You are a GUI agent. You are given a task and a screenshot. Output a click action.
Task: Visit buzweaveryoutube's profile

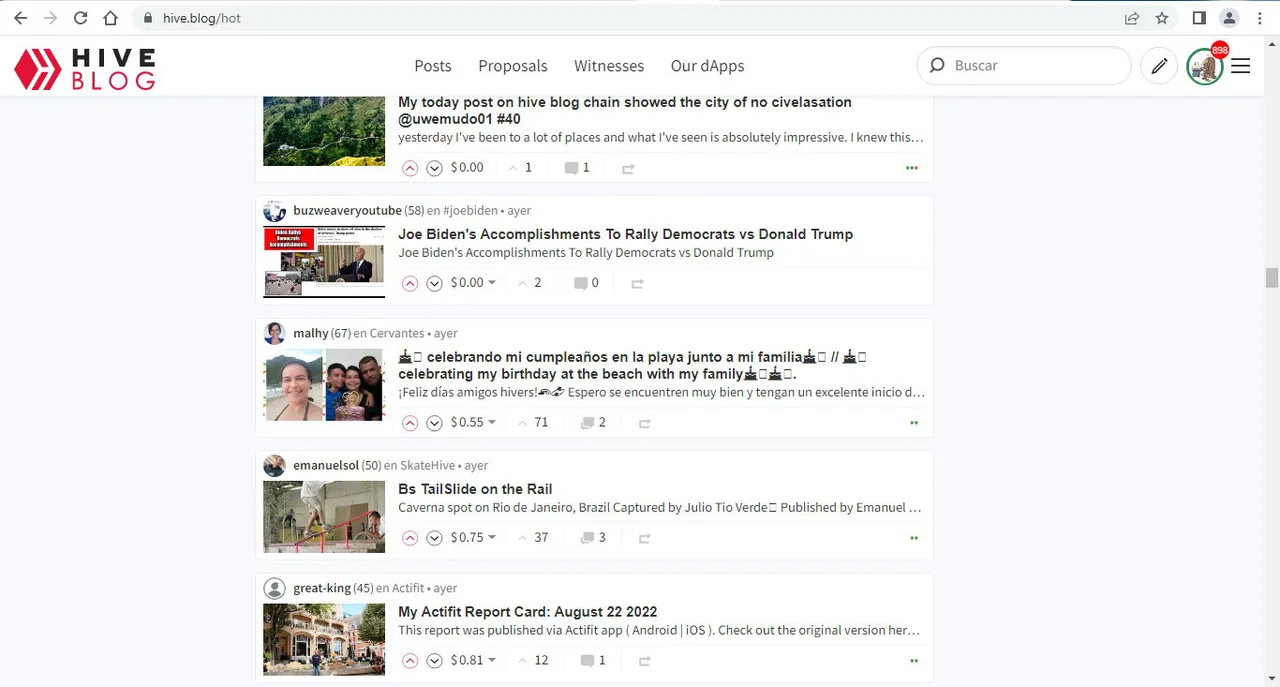347,211
